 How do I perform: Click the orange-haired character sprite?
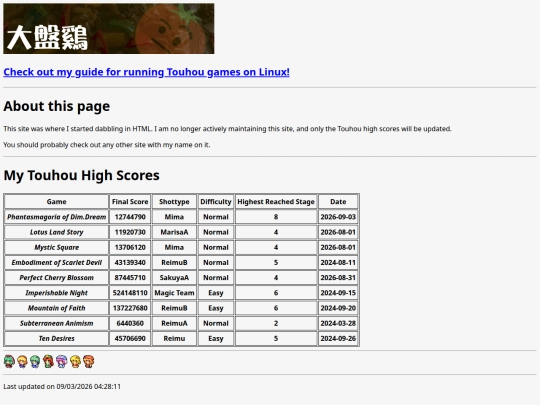click(88, 361)
